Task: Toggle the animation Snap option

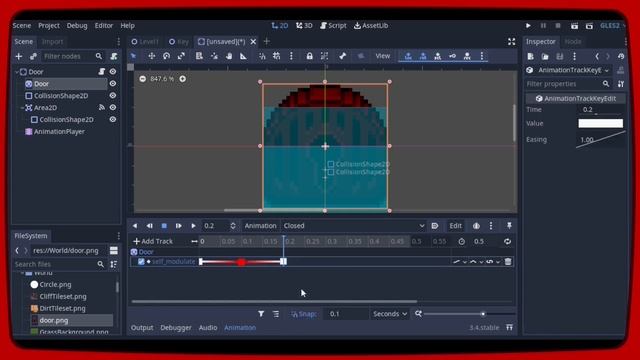Action: point(304,314)
